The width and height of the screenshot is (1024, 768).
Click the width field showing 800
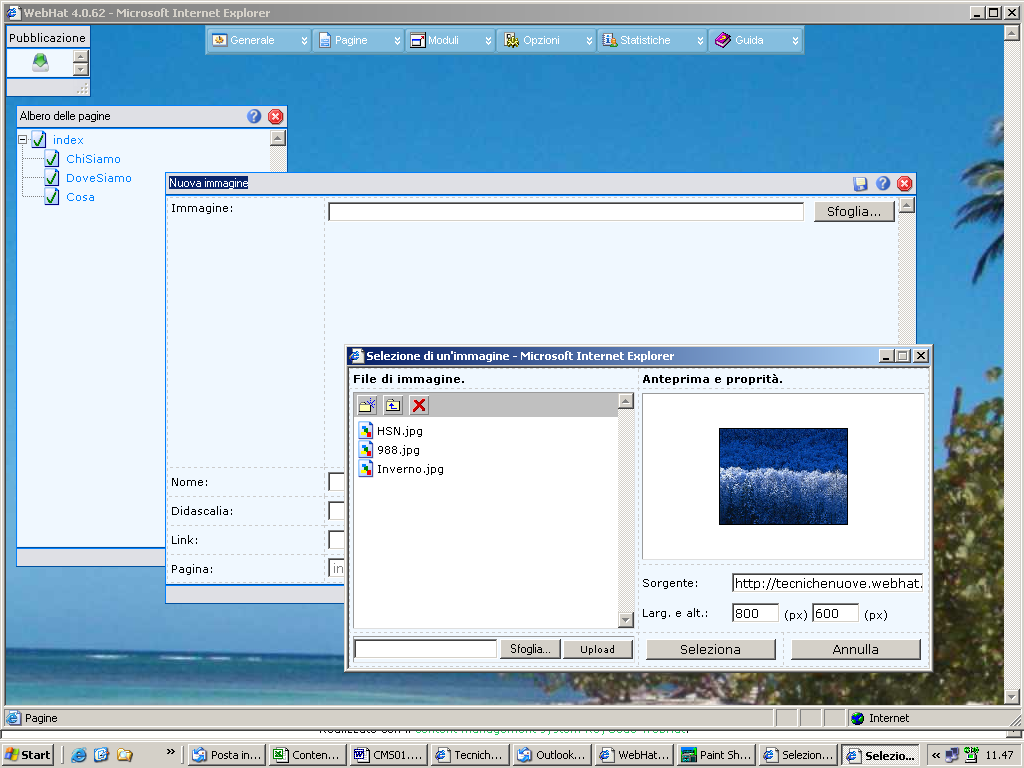(x=755, y=613)
